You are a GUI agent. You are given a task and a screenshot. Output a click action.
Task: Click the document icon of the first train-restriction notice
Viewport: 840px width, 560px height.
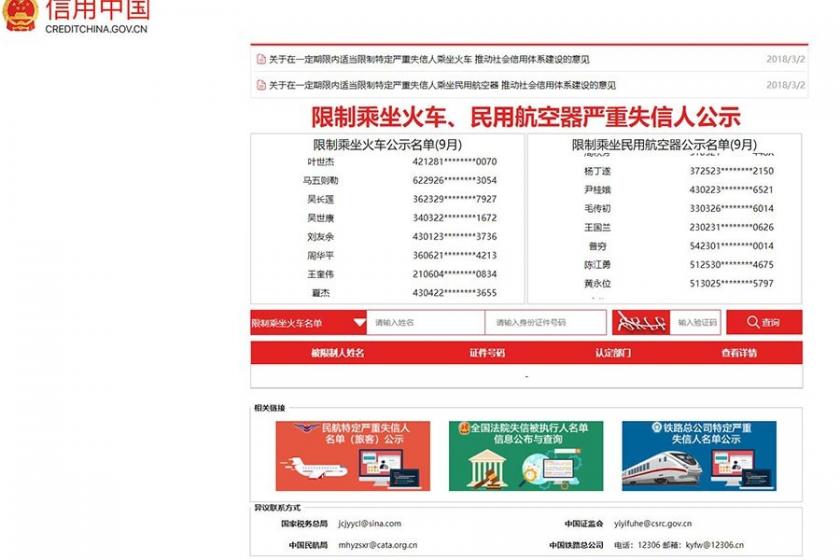(x=261, y=59)
